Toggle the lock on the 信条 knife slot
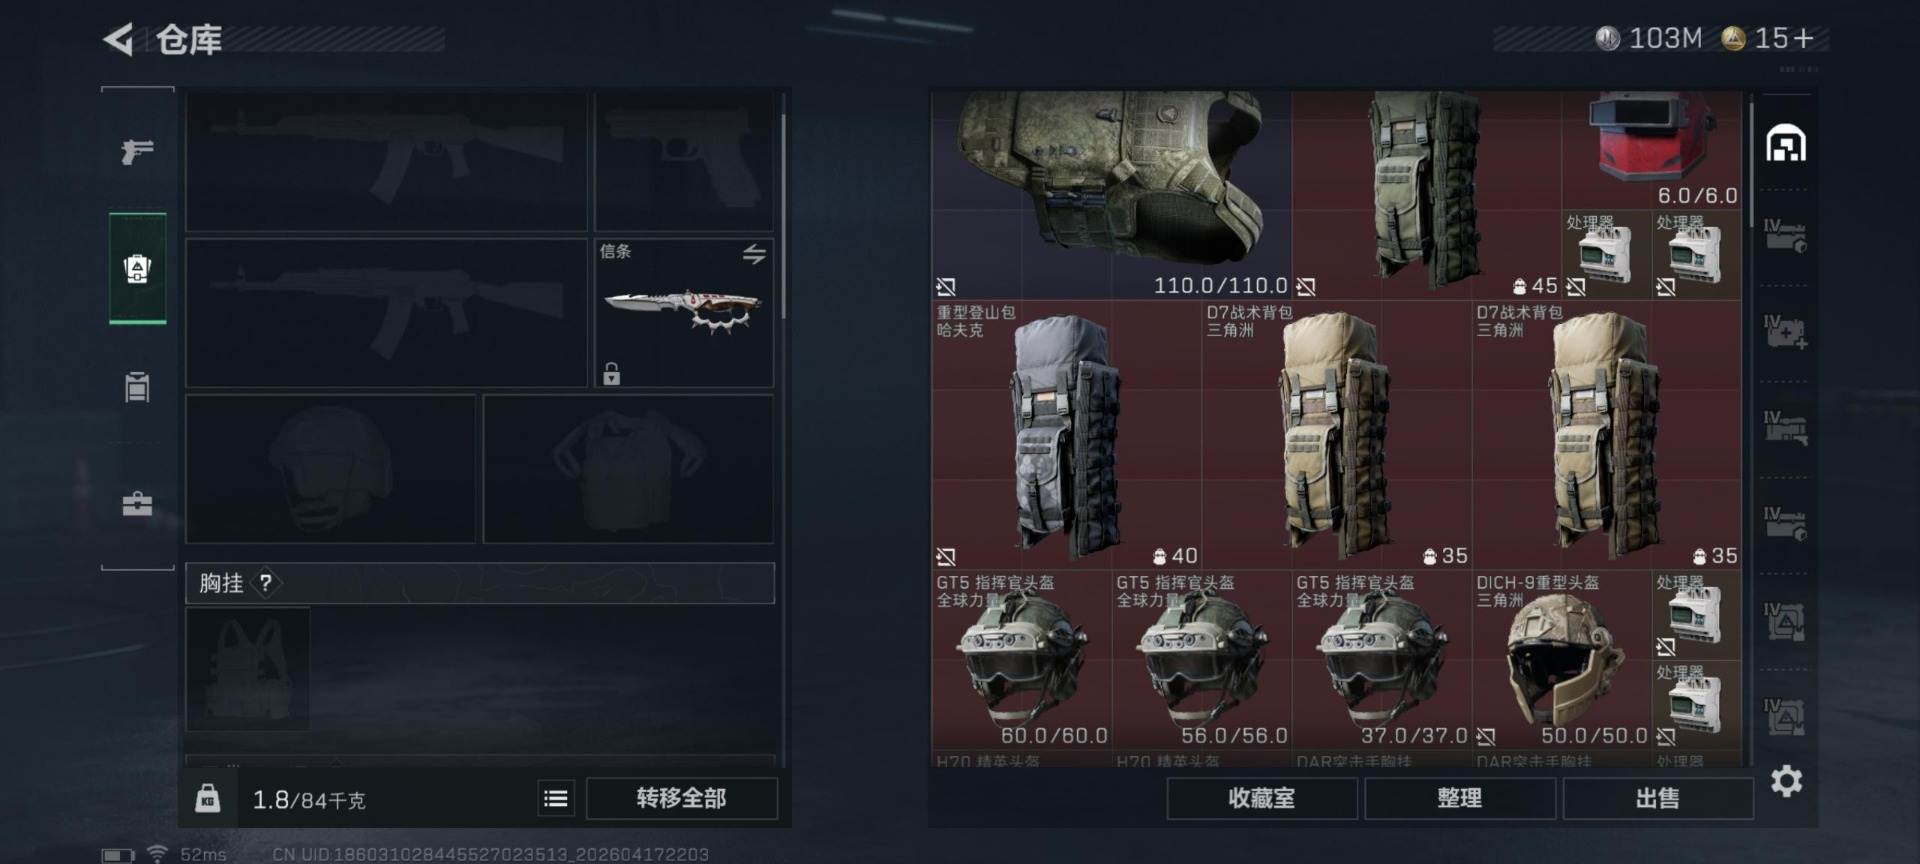The height and width of the screenshot is (864, 1920). [x=611, y=374]
